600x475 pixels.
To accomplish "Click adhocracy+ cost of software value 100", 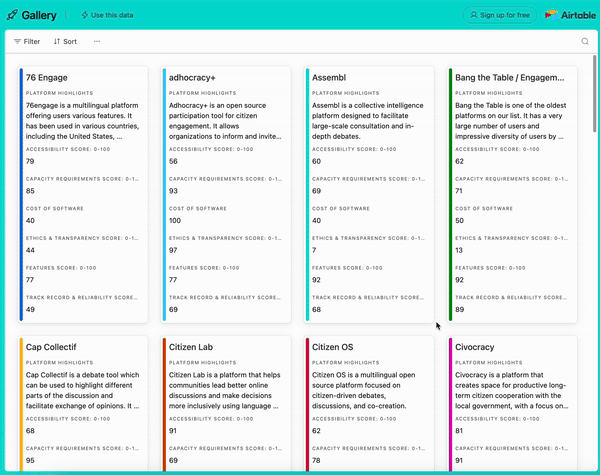I will coord(175,220).
